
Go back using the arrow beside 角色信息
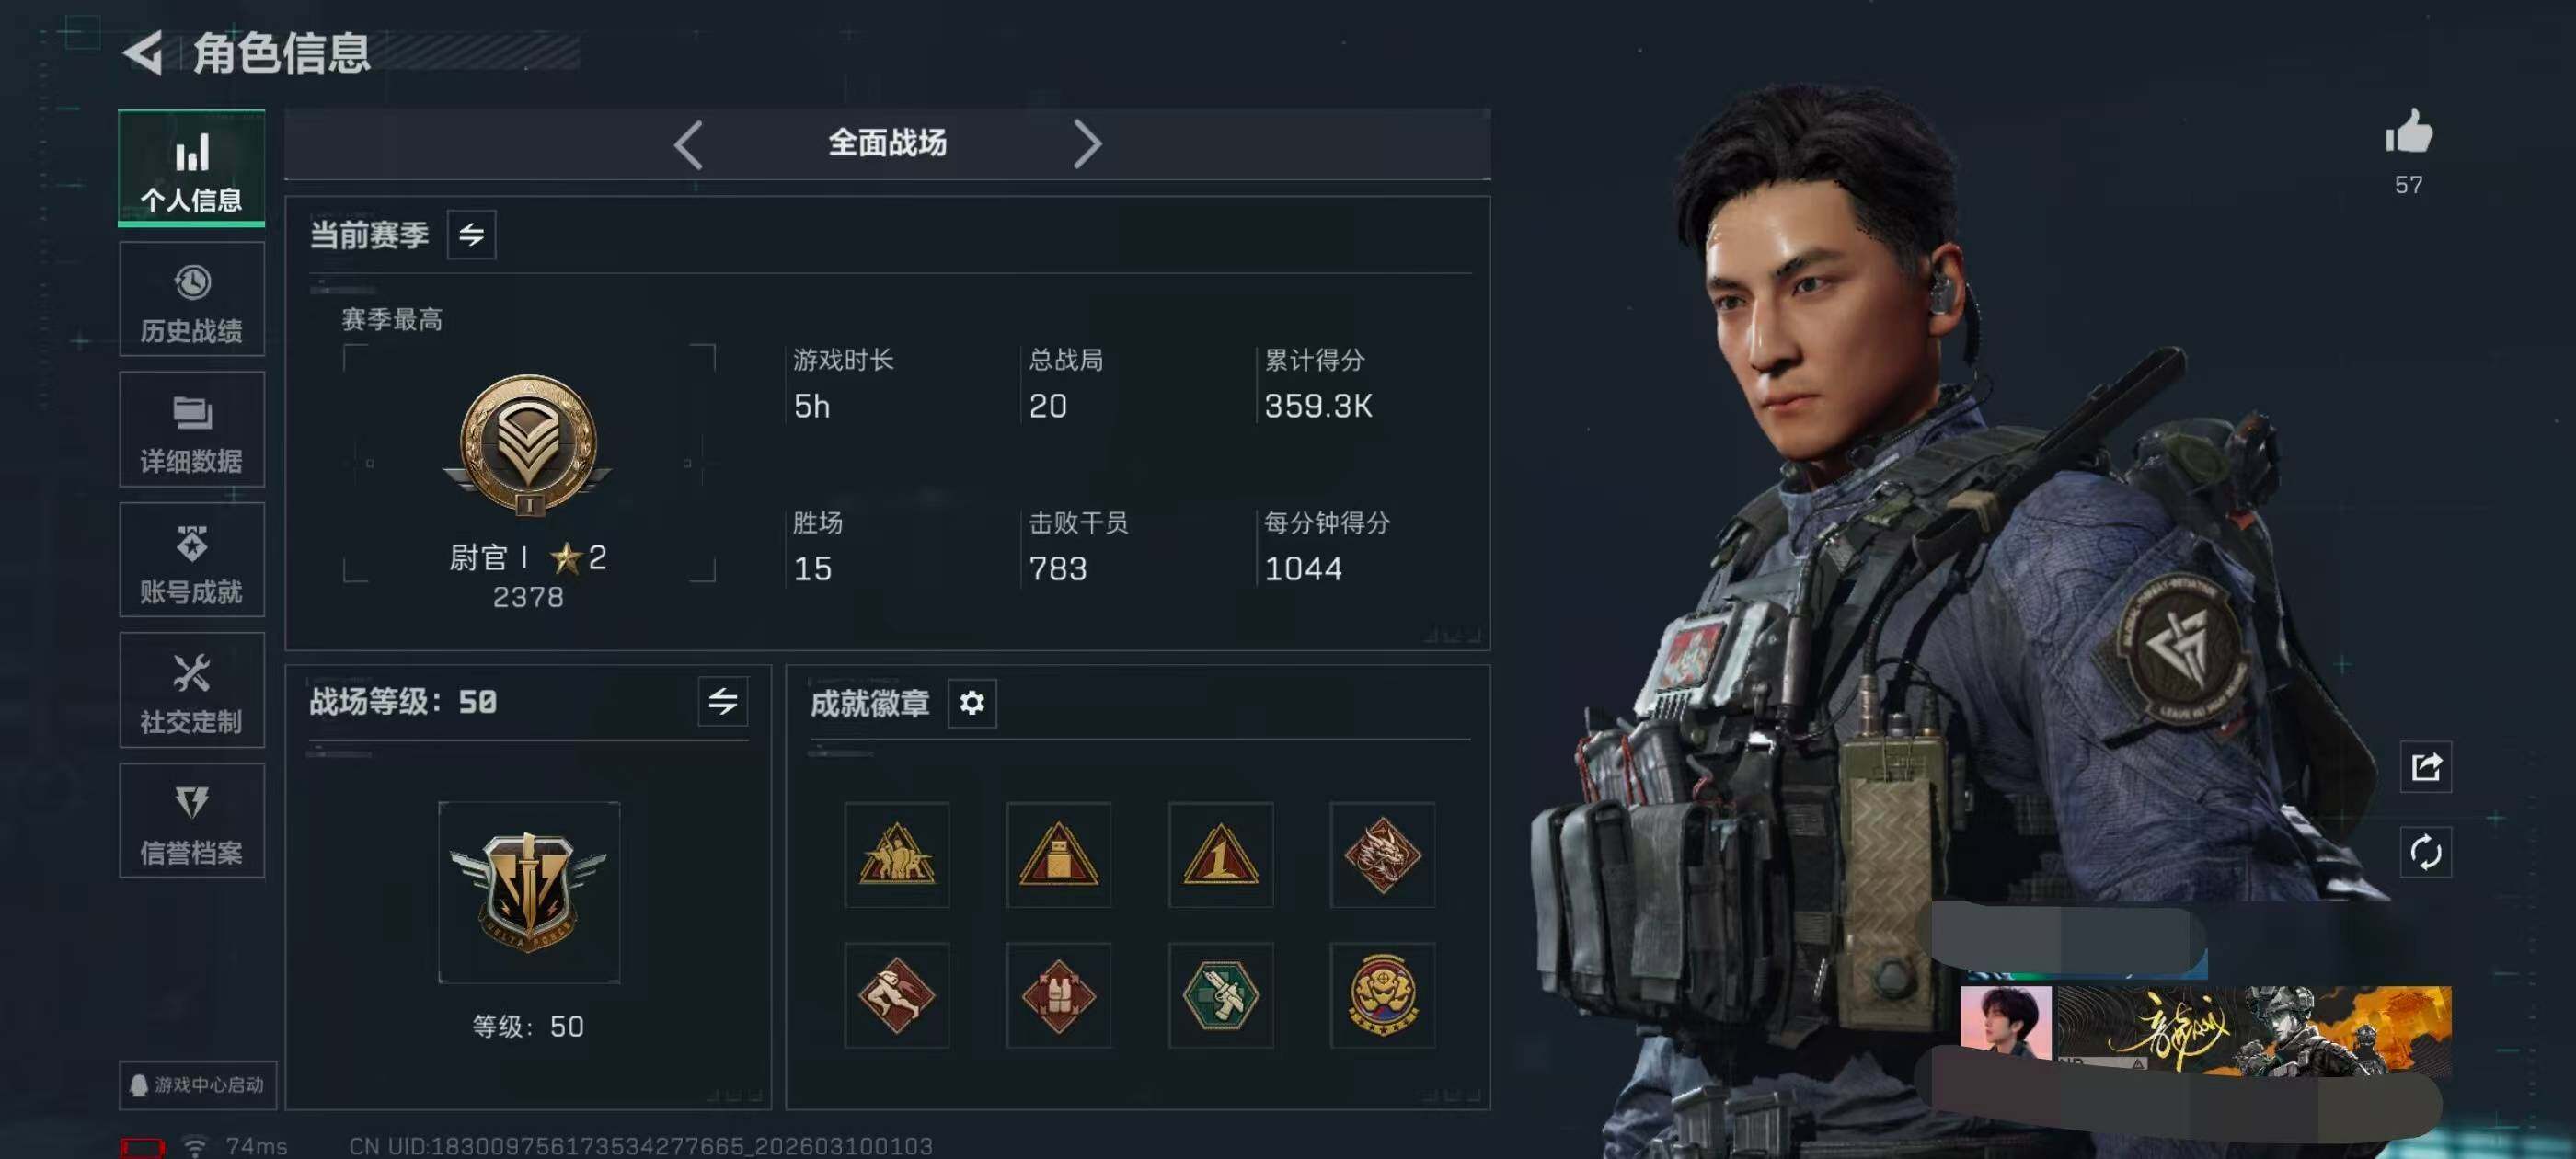click(x=143, y=53)
